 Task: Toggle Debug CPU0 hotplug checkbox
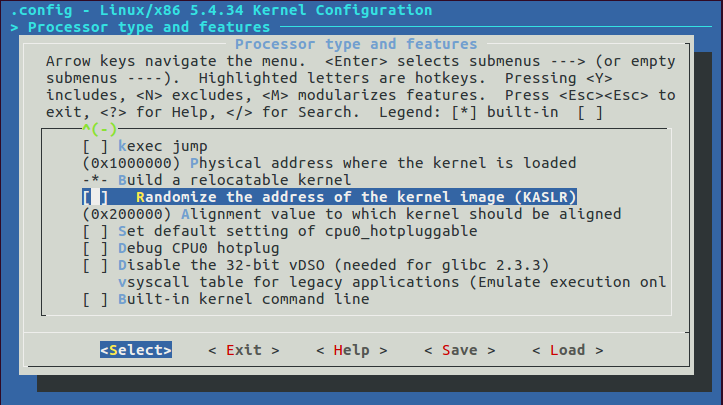coord(95,248)
